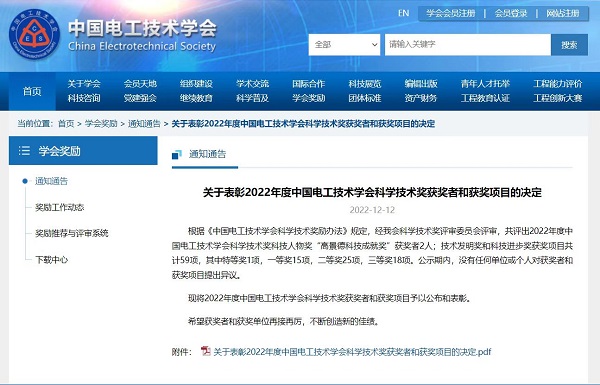
Task: Open 会员天地 menu item
Action: tap(140, 84)
